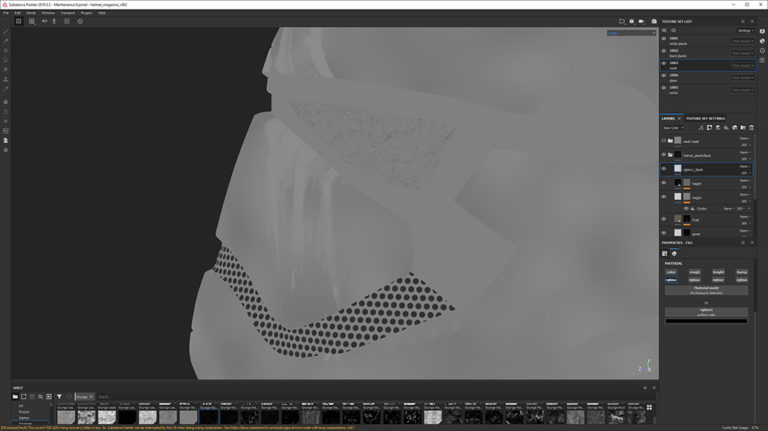Open the Base Color channel dropdown
The width and height of the screenshot is (768, 431).
673,128
